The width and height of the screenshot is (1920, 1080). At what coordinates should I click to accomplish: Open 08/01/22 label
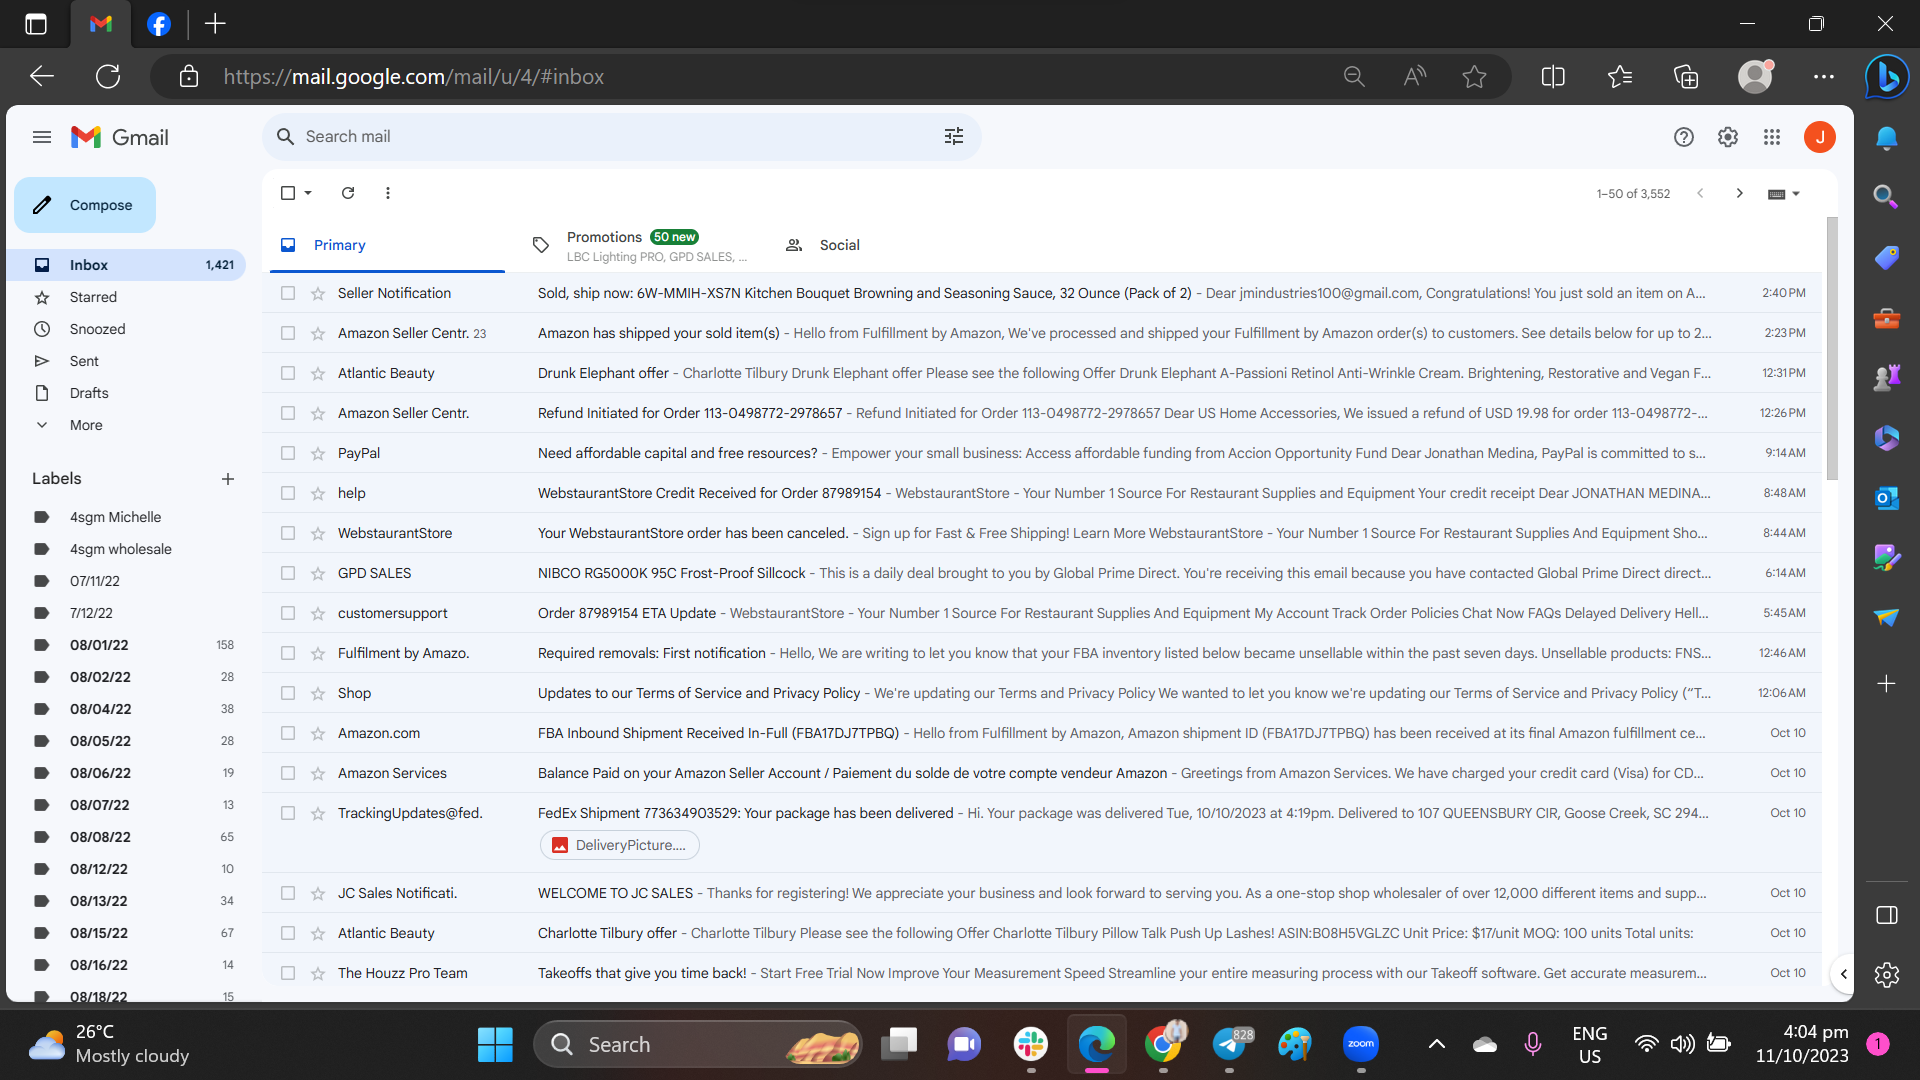coord(99,645)
